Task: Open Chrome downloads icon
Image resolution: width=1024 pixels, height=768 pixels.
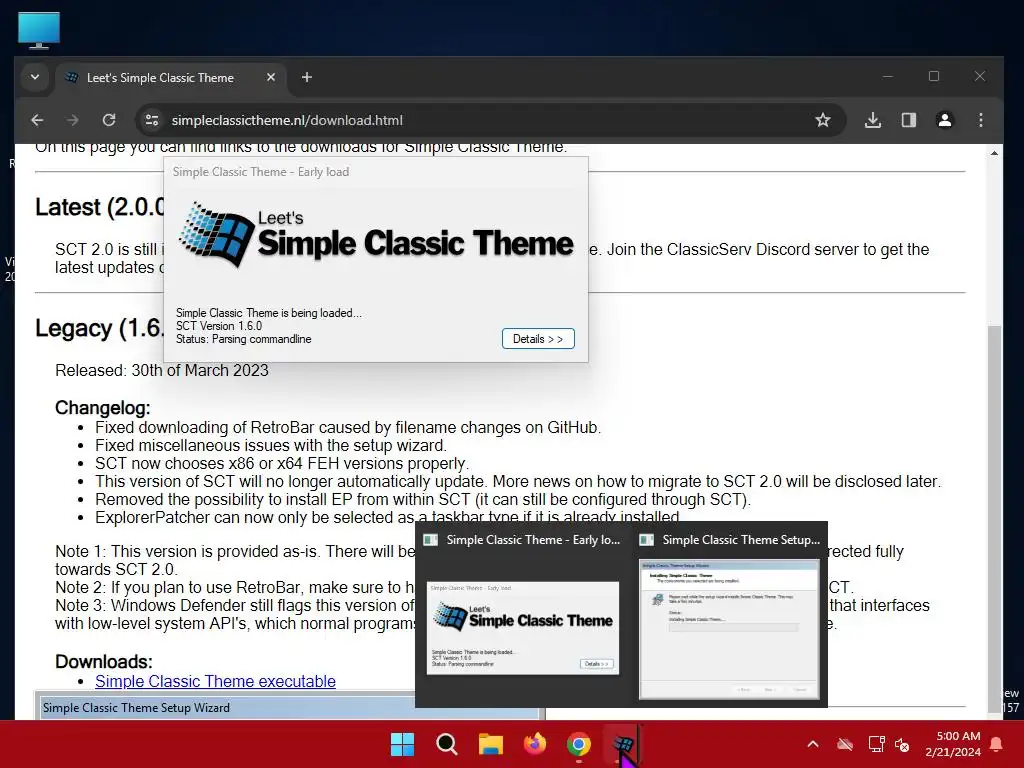Action: 872,120
